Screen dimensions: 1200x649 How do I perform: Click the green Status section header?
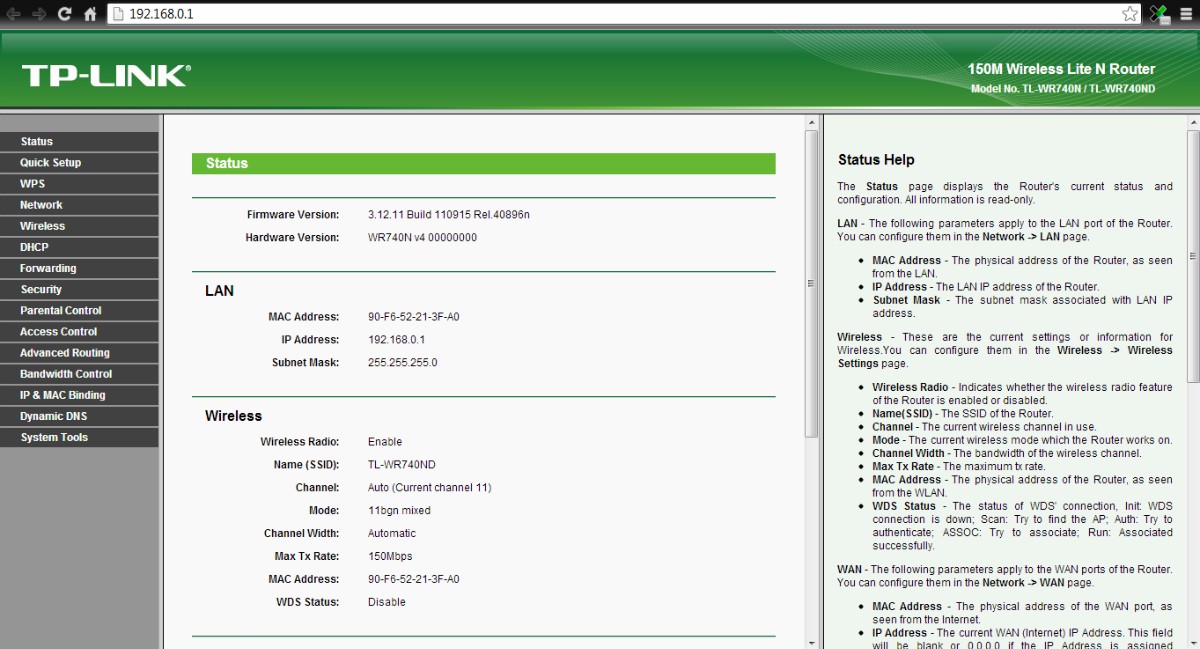(x=484, y=163)
